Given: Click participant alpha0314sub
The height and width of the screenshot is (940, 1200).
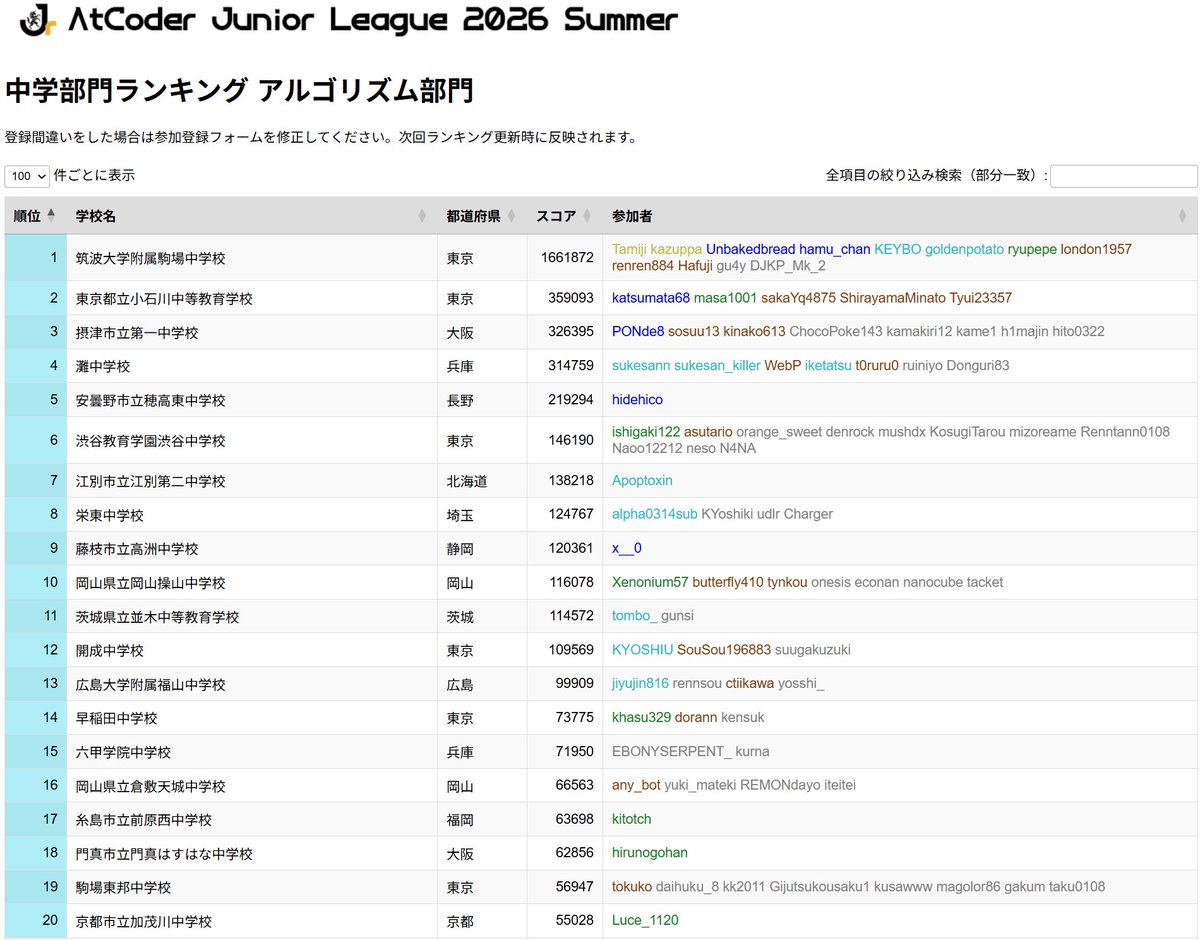Looking at the screenshot, I should pyautogui.click(x=655, y=515).
